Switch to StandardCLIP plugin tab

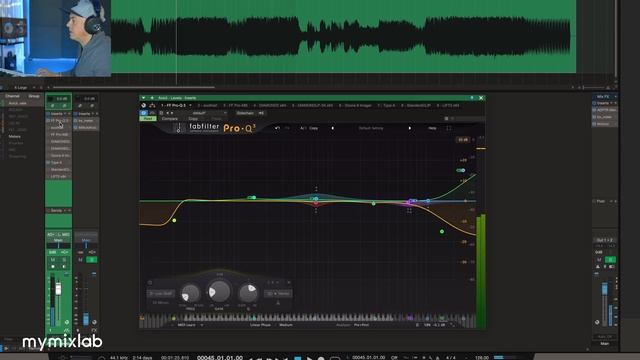416,105
